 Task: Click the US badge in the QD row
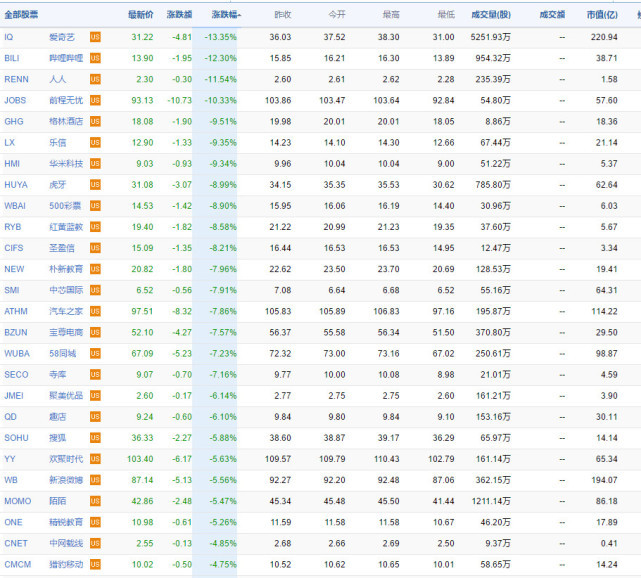click(95, 417)
